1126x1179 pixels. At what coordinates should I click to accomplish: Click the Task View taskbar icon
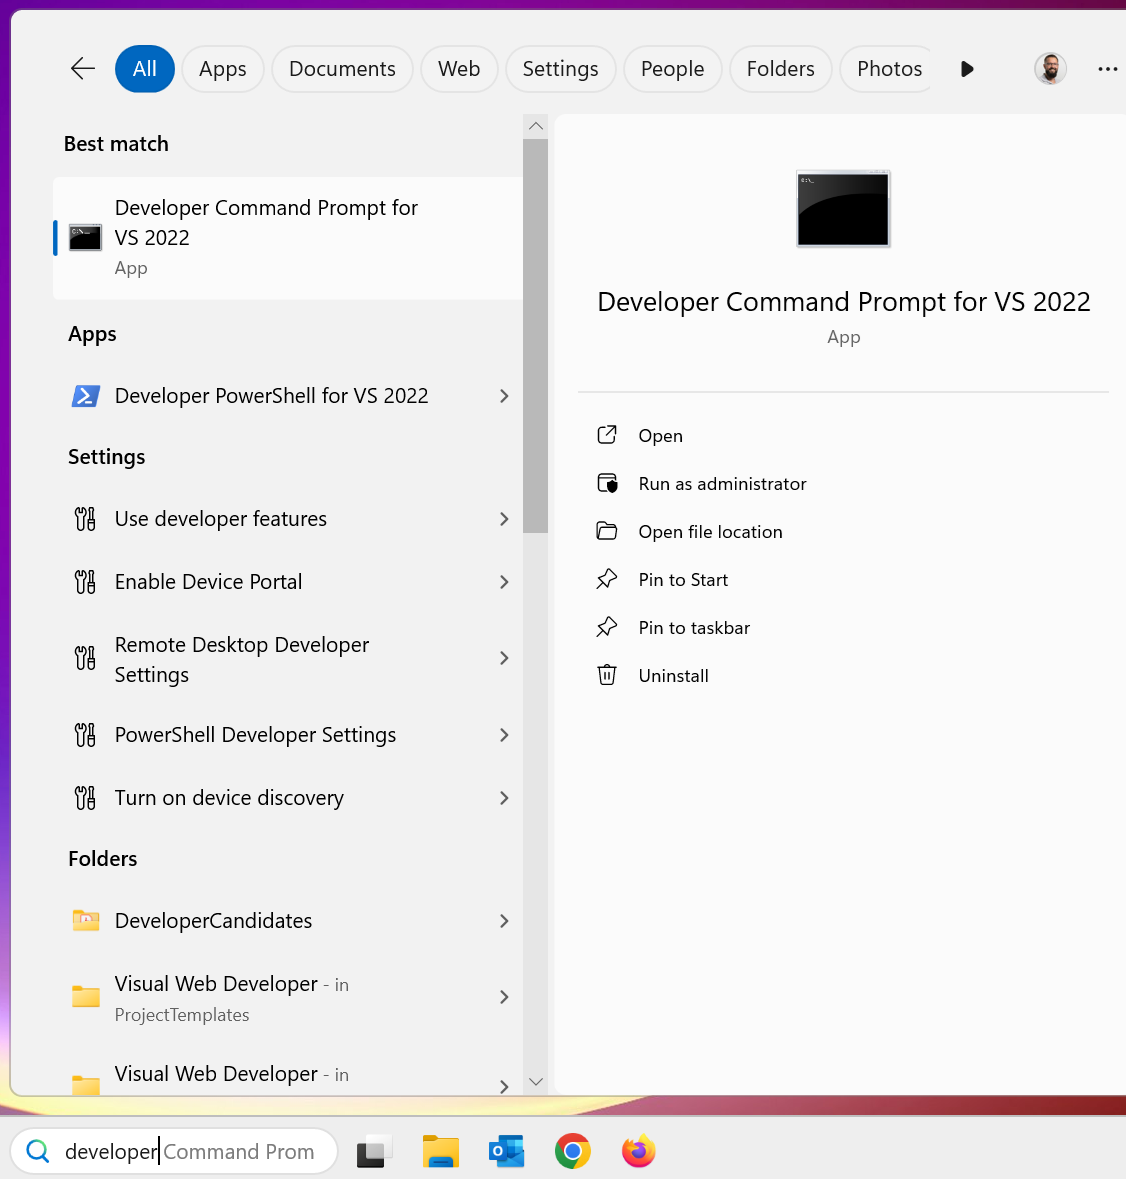tap(374, 1152)
